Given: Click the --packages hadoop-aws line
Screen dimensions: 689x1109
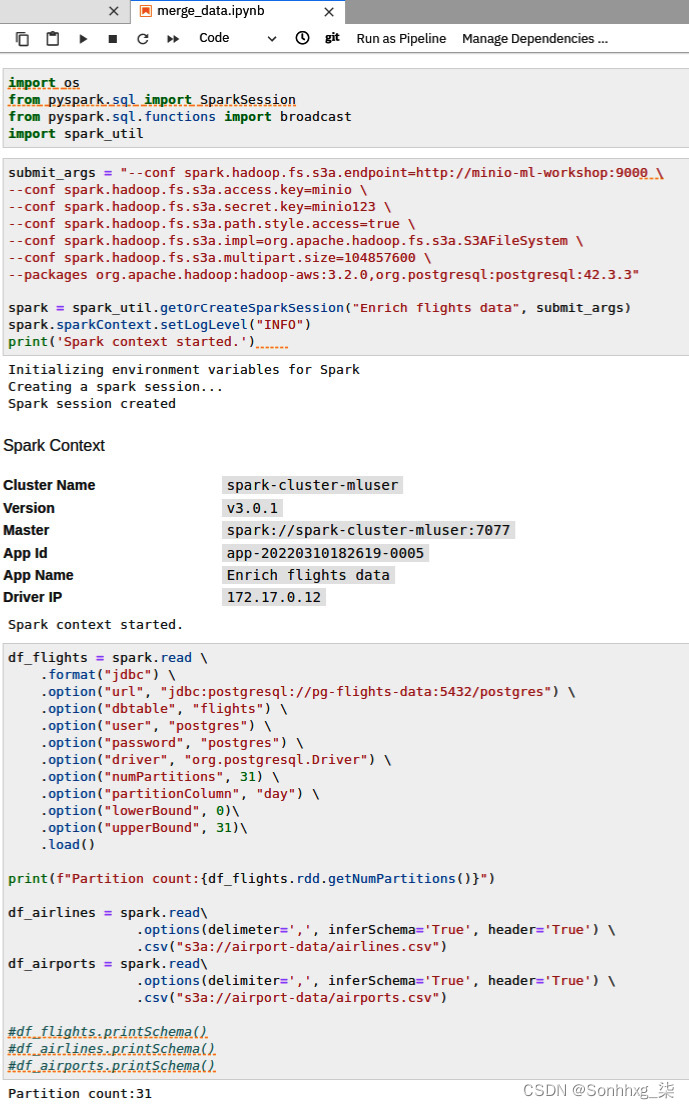Looking at the screenshot, I should pyautogui.click(x=323, y=274).
